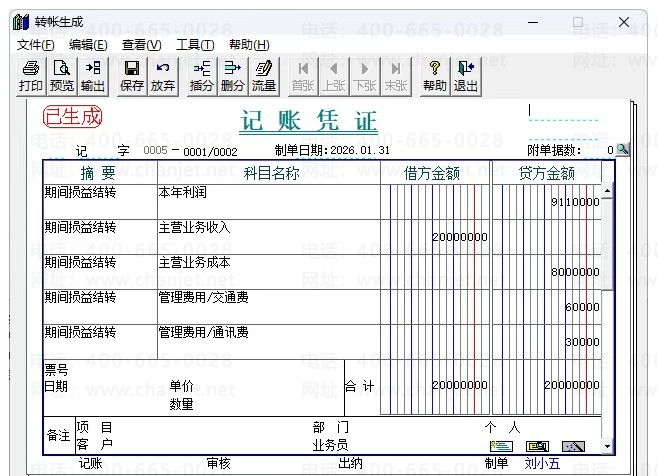Close the 转帐生成 window
The image size is (658, 476).
(x=624, y=22)
